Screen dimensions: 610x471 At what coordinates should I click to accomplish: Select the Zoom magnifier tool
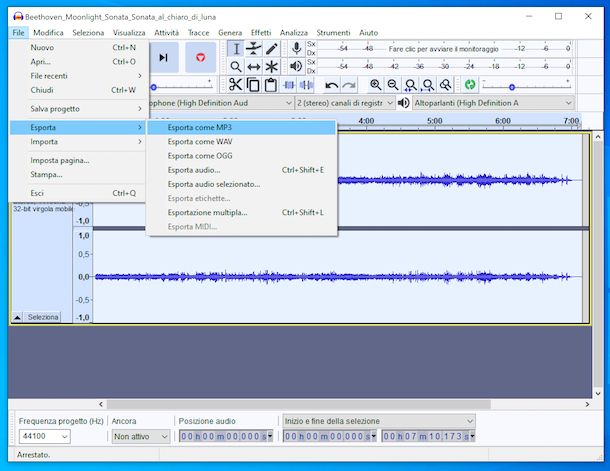click(236, 67)
